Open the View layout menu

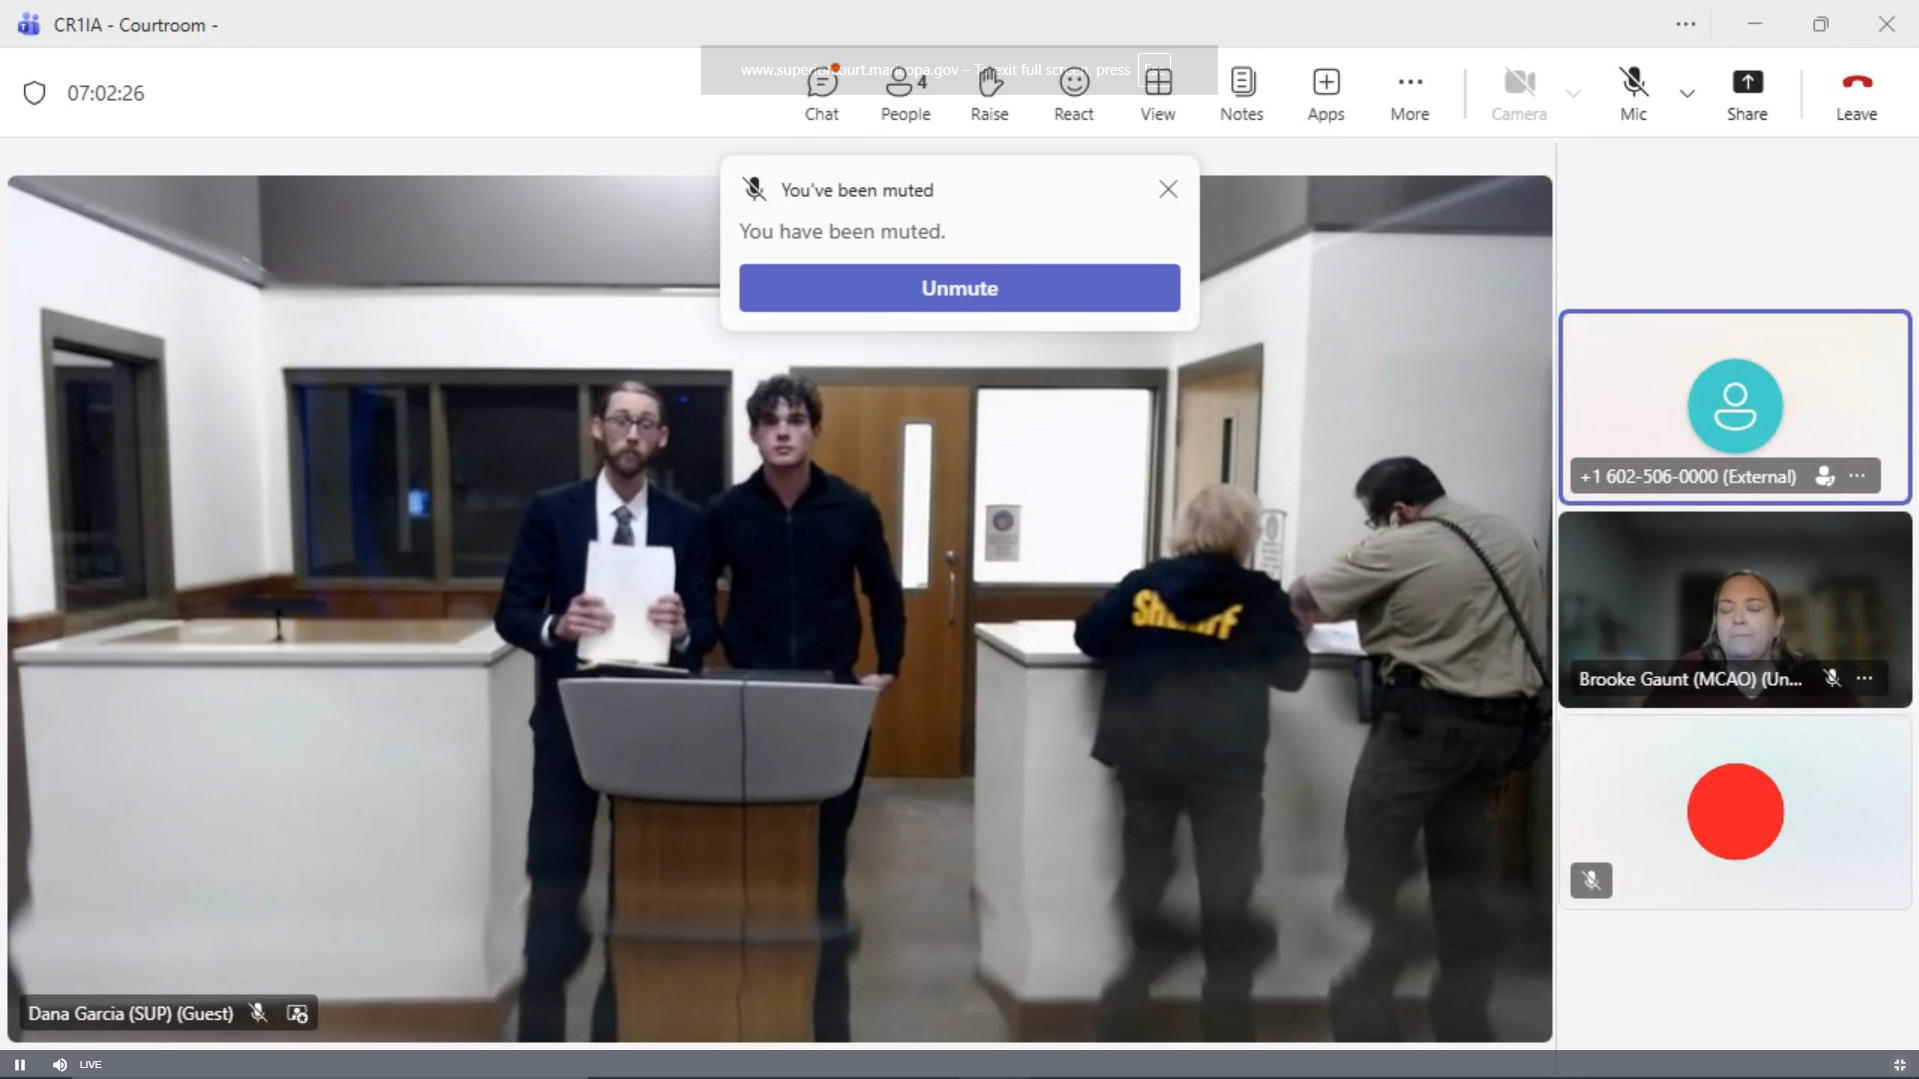point(1157,93)
